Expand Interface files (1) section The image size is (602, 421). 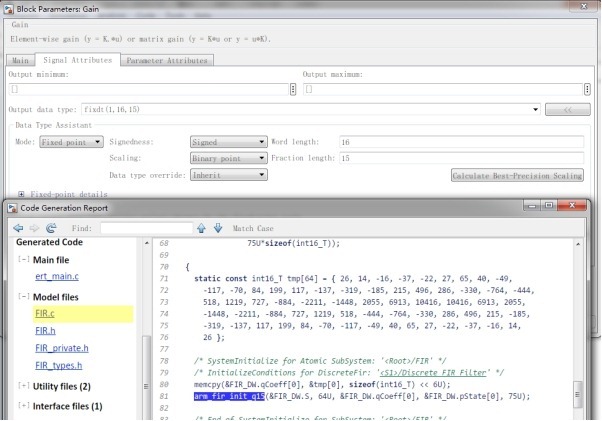point(23,406)
